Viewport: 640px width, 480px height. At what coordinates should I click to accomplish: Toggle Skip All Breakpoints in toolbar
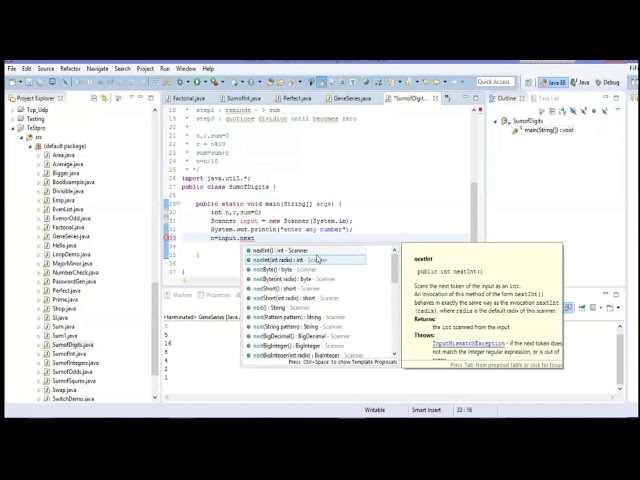pyautogui.click(x=64, y=82)
